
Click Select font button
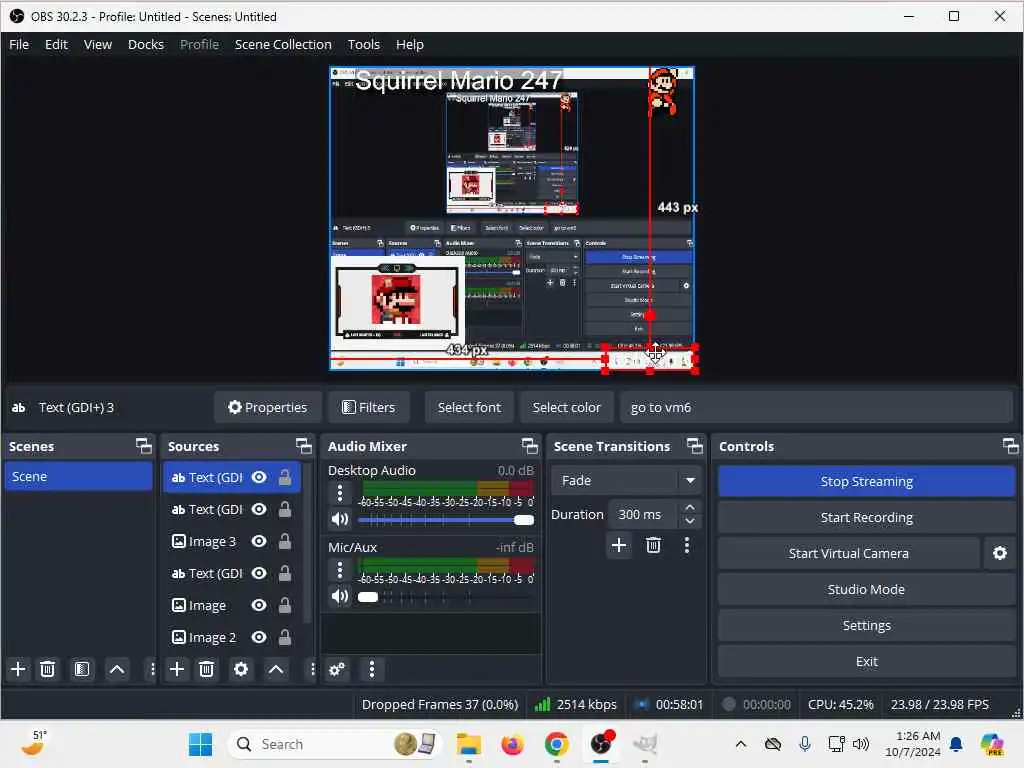point(469,407)
